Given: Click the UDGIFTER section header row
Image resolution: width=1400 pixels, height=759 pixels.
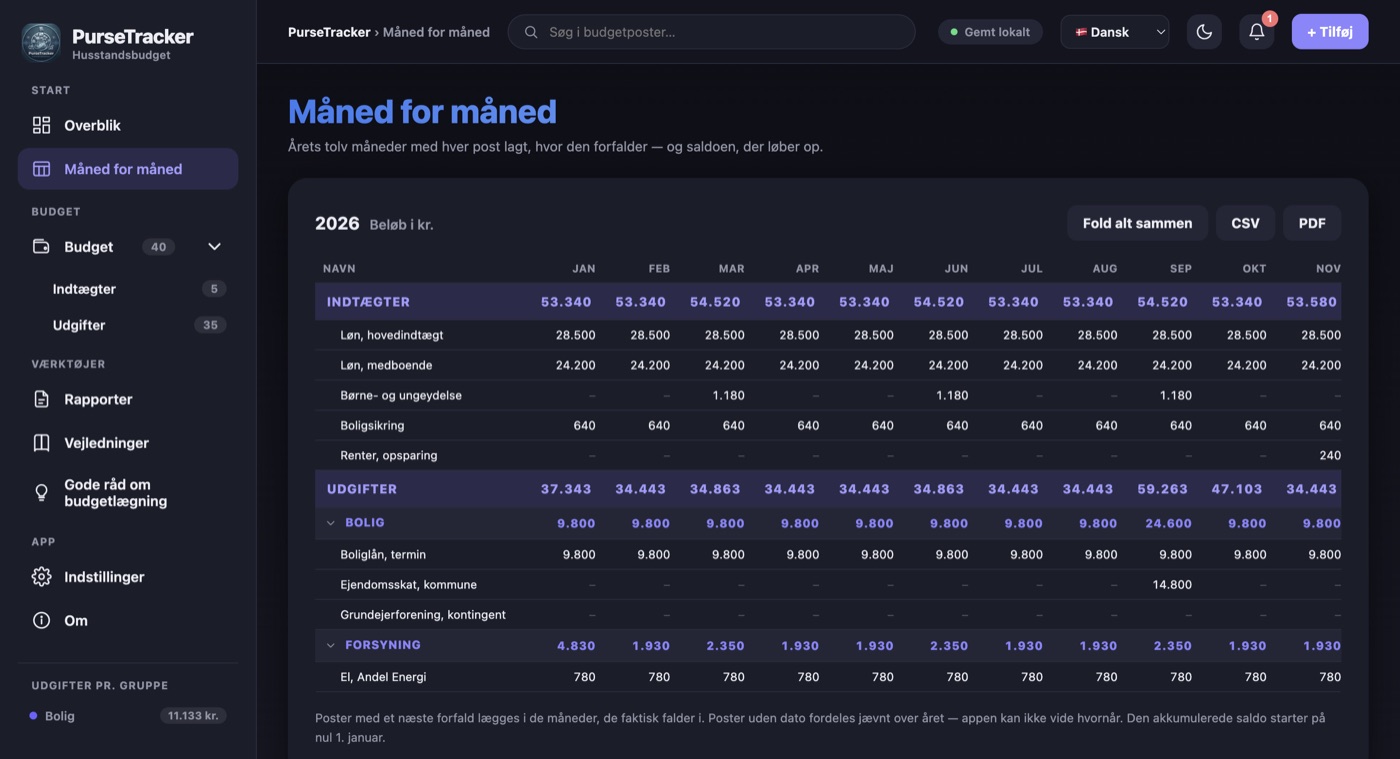Looking at the screenshot, I should coord(828,489).
